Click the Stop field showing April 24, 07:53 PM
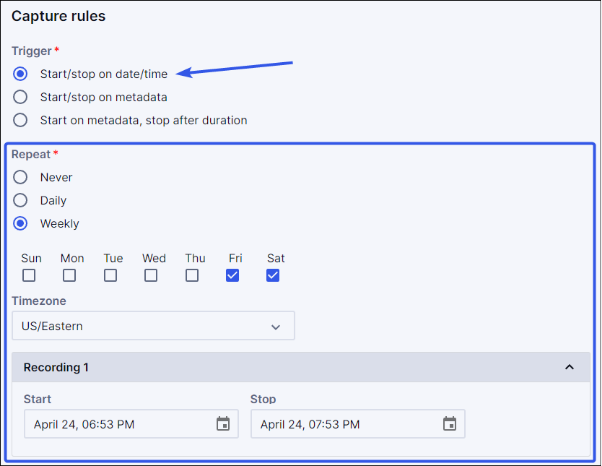602x466 pixels. click(345, 424)
